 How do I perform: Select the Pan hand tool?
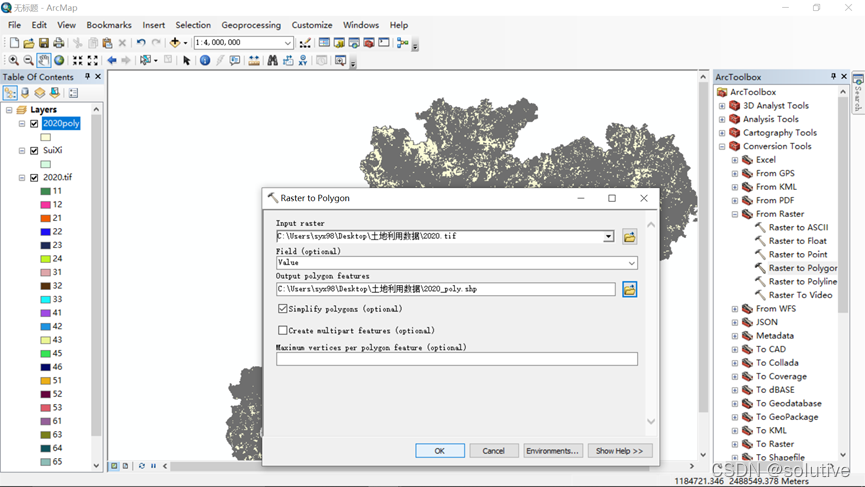coord(44,60)
